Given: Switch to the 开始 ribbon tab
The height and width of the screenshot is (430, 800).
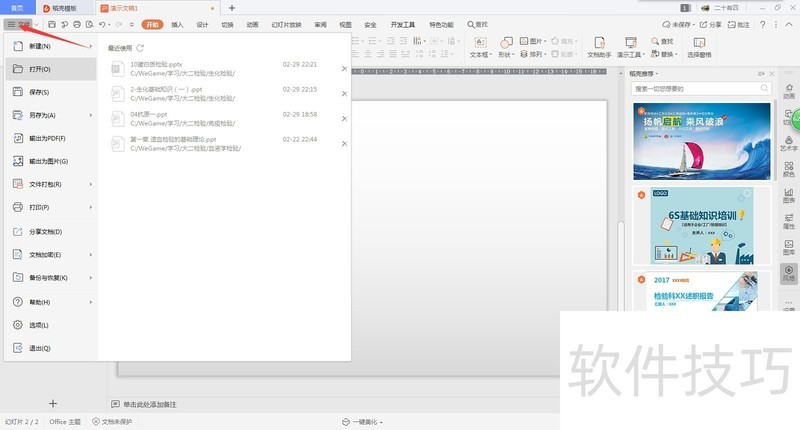Looking at the screenshot, I should point(152,24).
